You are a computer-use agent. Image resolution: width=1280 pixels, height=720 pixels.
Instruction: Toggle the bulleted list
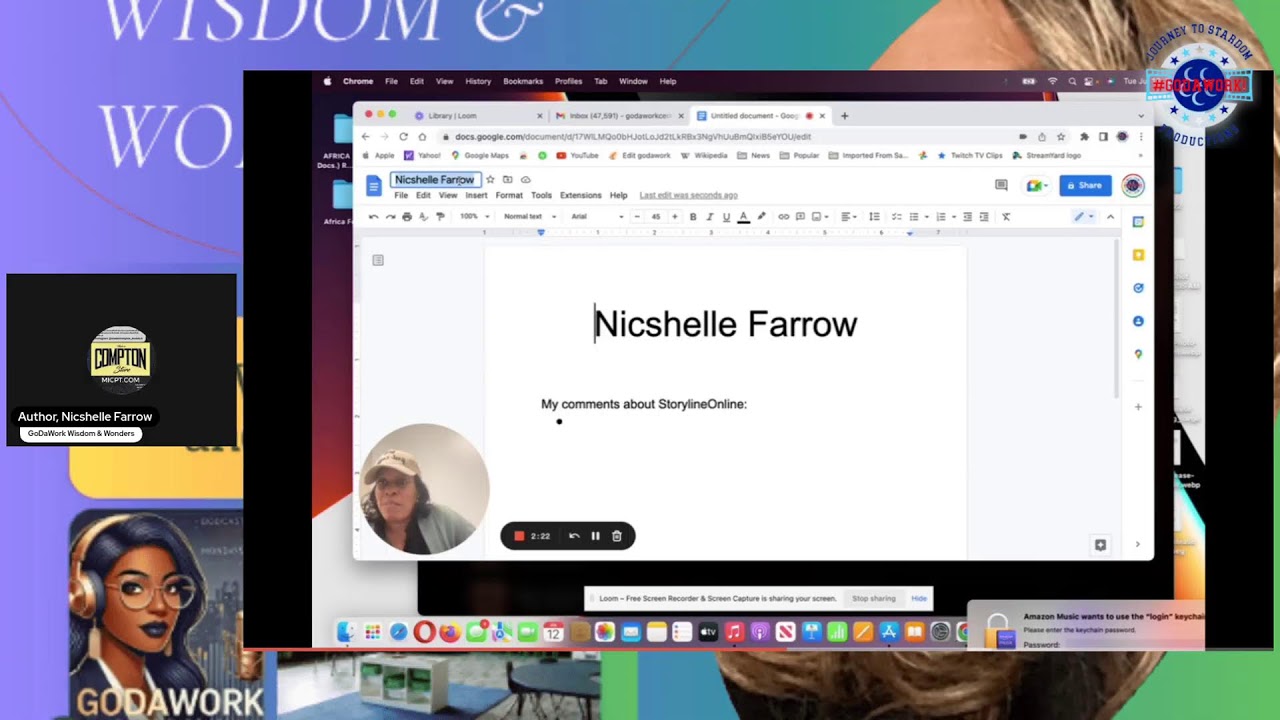point(914,217)
